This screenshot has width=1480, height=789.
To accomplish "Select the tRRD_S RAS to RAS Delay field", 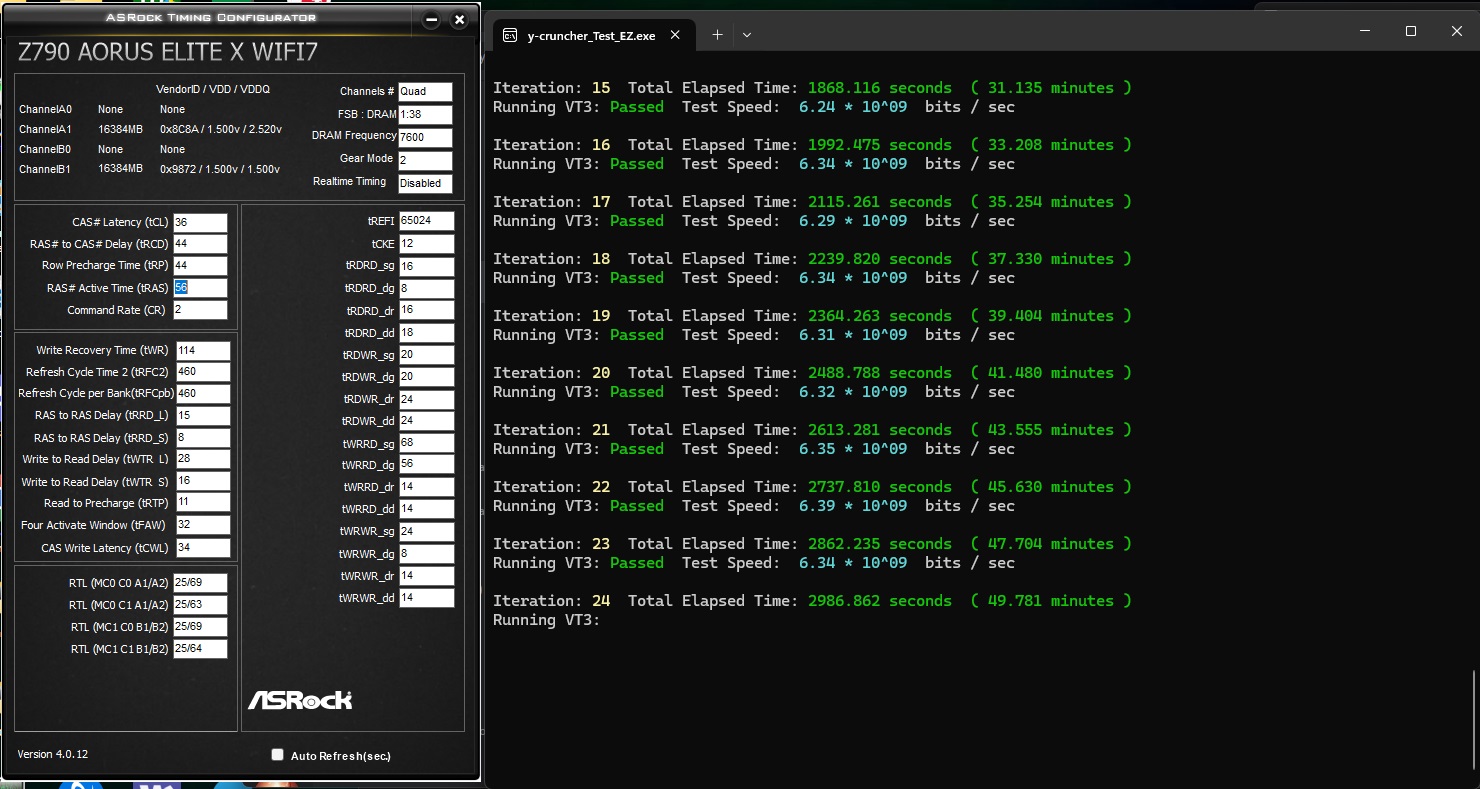I will coord(203,438).
